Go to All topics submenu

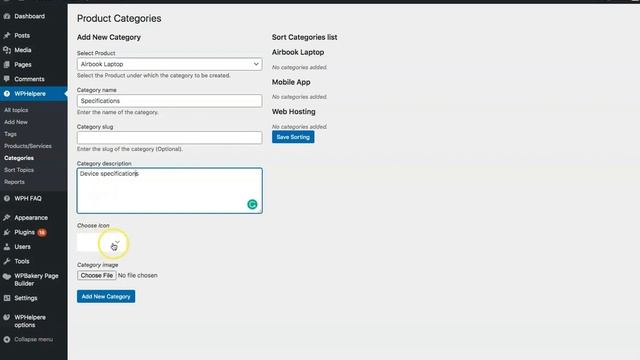tap(16, 110)
